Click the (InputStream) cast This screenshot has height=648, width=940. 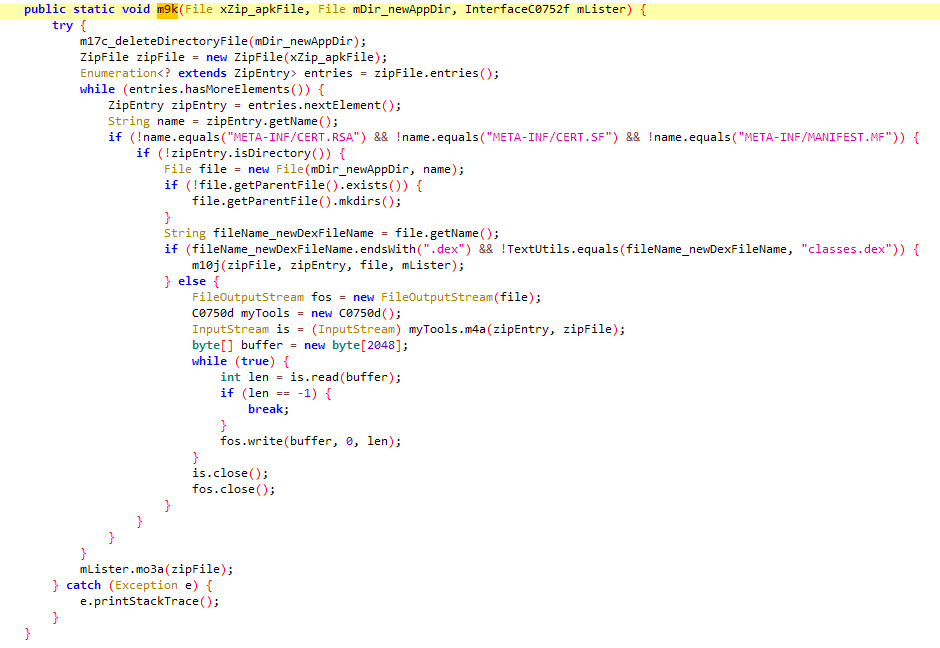pyautogui.click(x=355, y=329)
